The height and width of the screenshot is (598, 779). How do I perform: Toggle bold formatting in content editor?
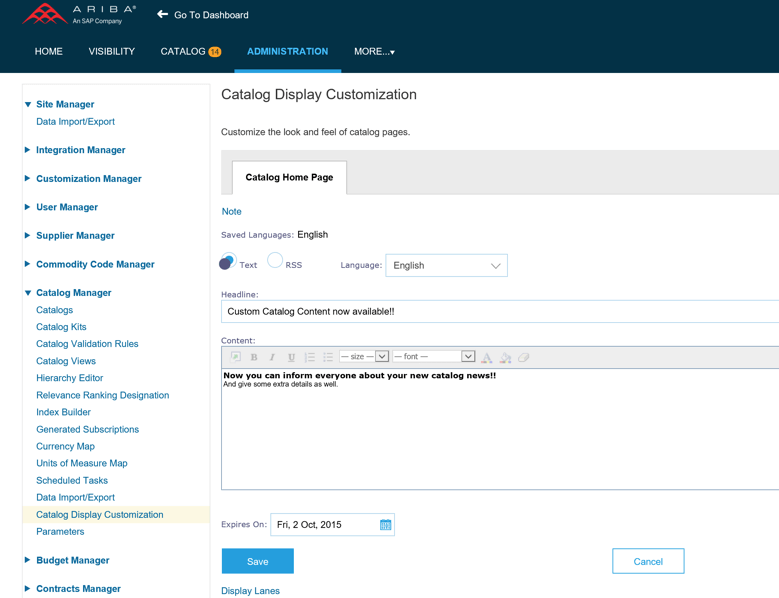pos(254,357)
